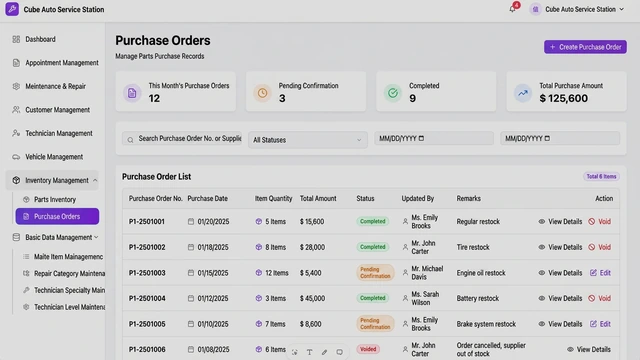Image resolution: width=640 pixels, height=360 pixels.
Task: Click the purple wrench app logo
Action: [12, 9]
